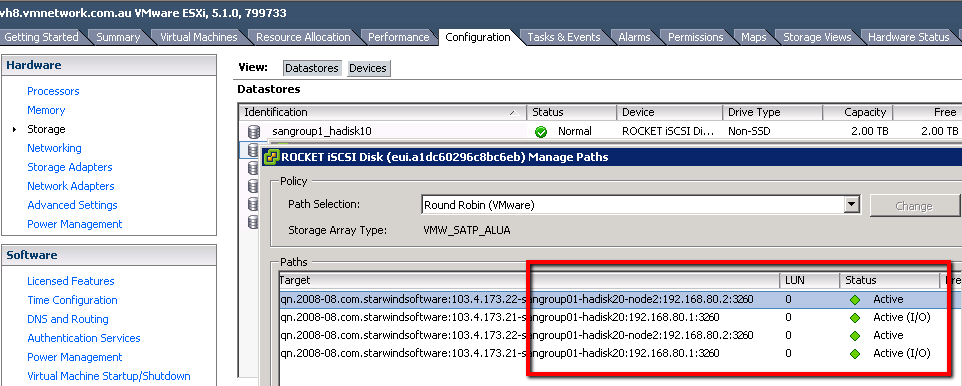This screenshot has width=962, height=386.
Task: Open the Virtual Machines tab
Action: [x=198, y=37]
